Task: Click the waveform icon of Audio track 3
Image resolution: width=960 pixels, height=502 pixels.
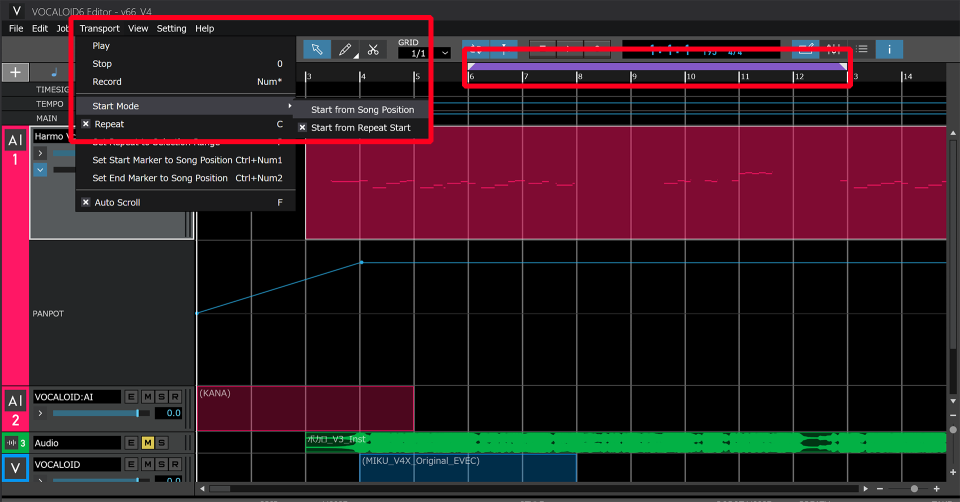Action: point(11,443)
